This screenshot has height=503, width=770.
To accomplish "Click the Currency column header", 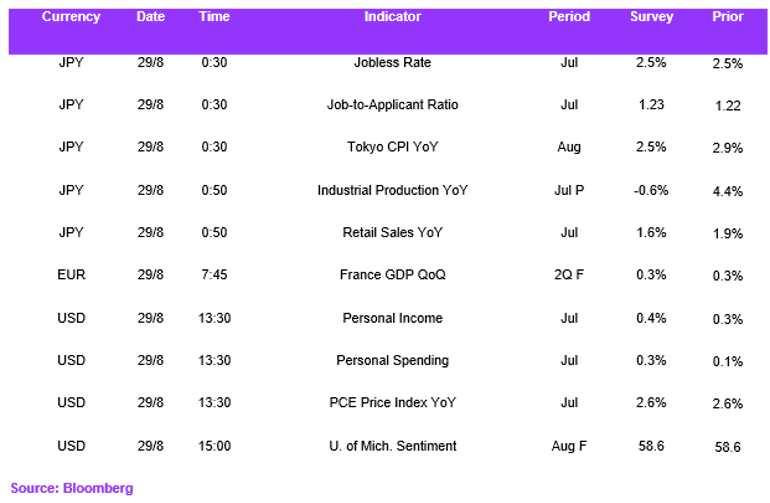I will [x=71, y=17].
